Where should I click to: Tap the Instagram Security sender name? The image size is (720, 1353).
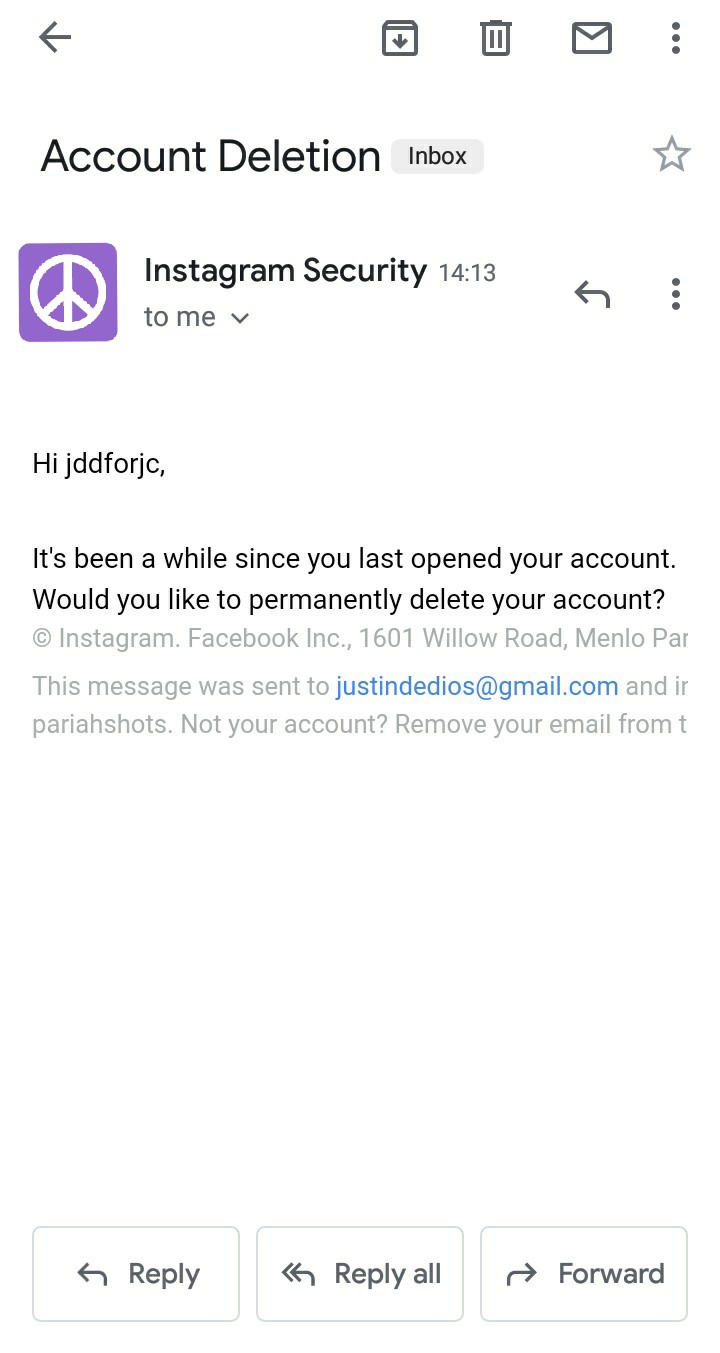pyautogui.click(x=285, y=270)
